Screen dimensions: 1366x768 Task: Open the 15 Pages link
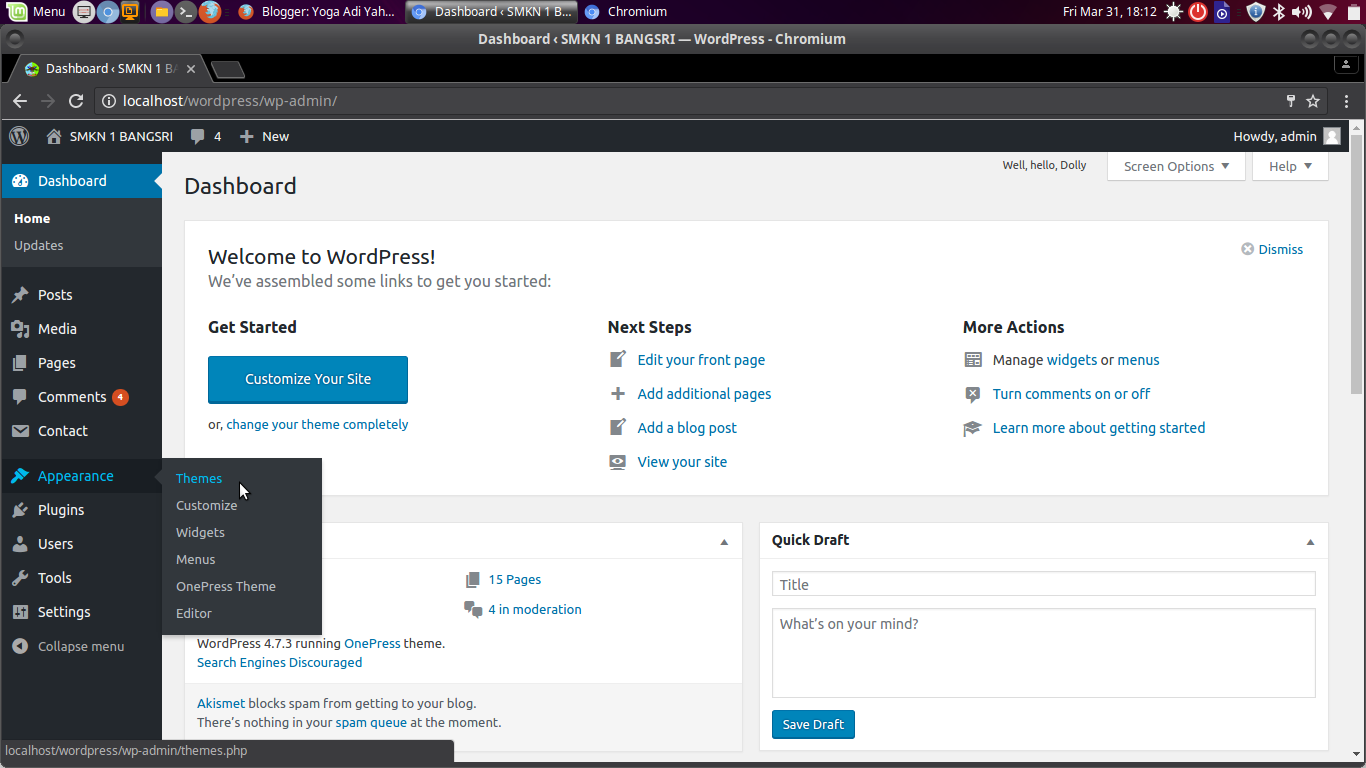point(515,579)
